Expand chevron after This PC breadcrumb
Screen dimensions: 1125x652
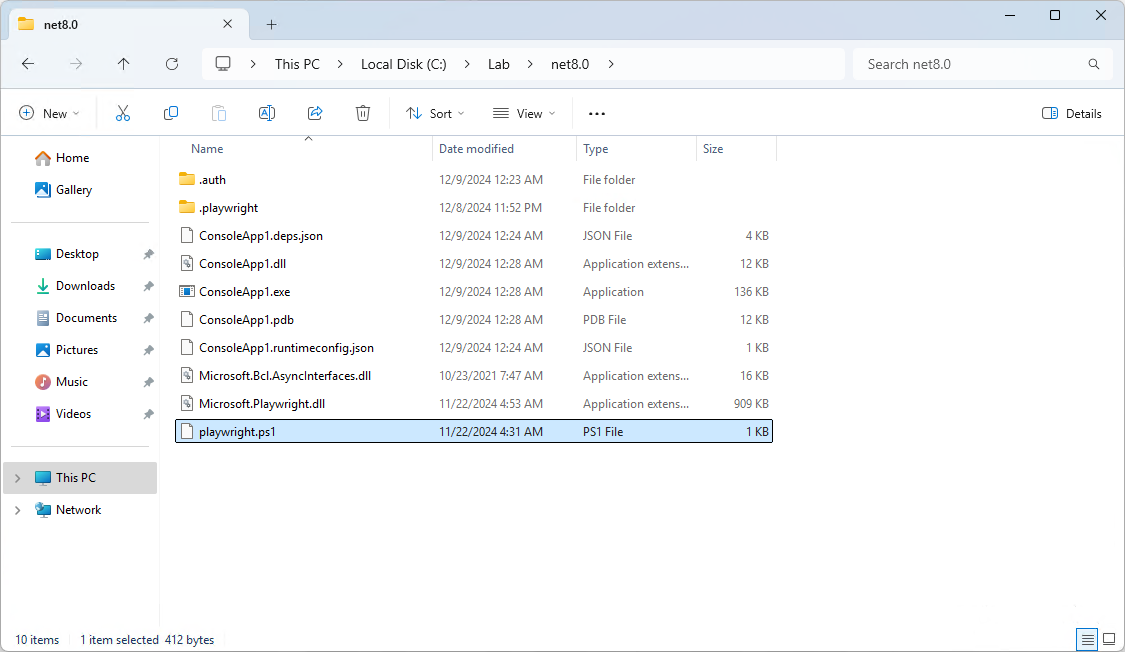pos(340,64)
